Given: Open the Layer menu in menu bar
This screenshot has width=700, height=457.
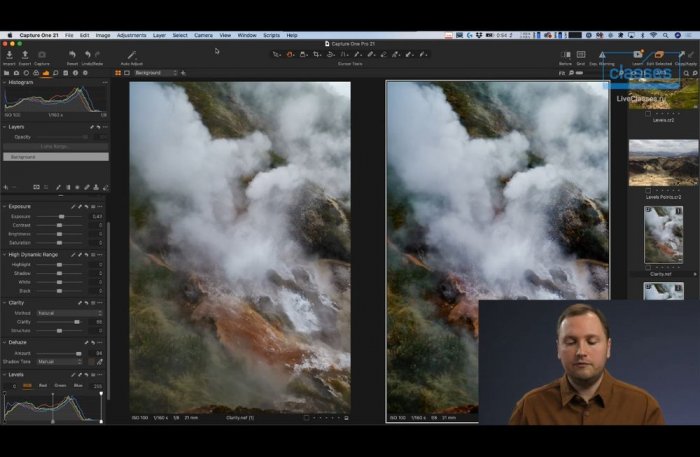Looking at the screenshot, I should 158,35.
